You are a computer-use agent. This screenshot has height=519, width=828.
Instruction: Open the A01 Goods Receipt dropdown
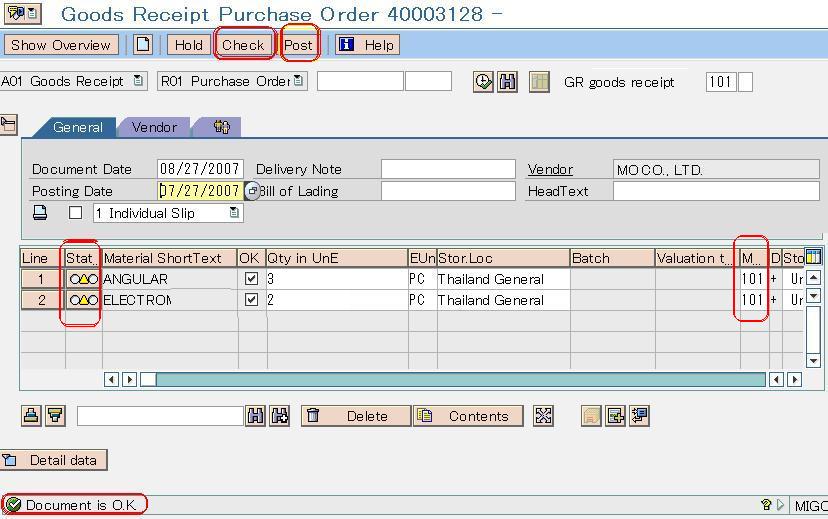138,81
